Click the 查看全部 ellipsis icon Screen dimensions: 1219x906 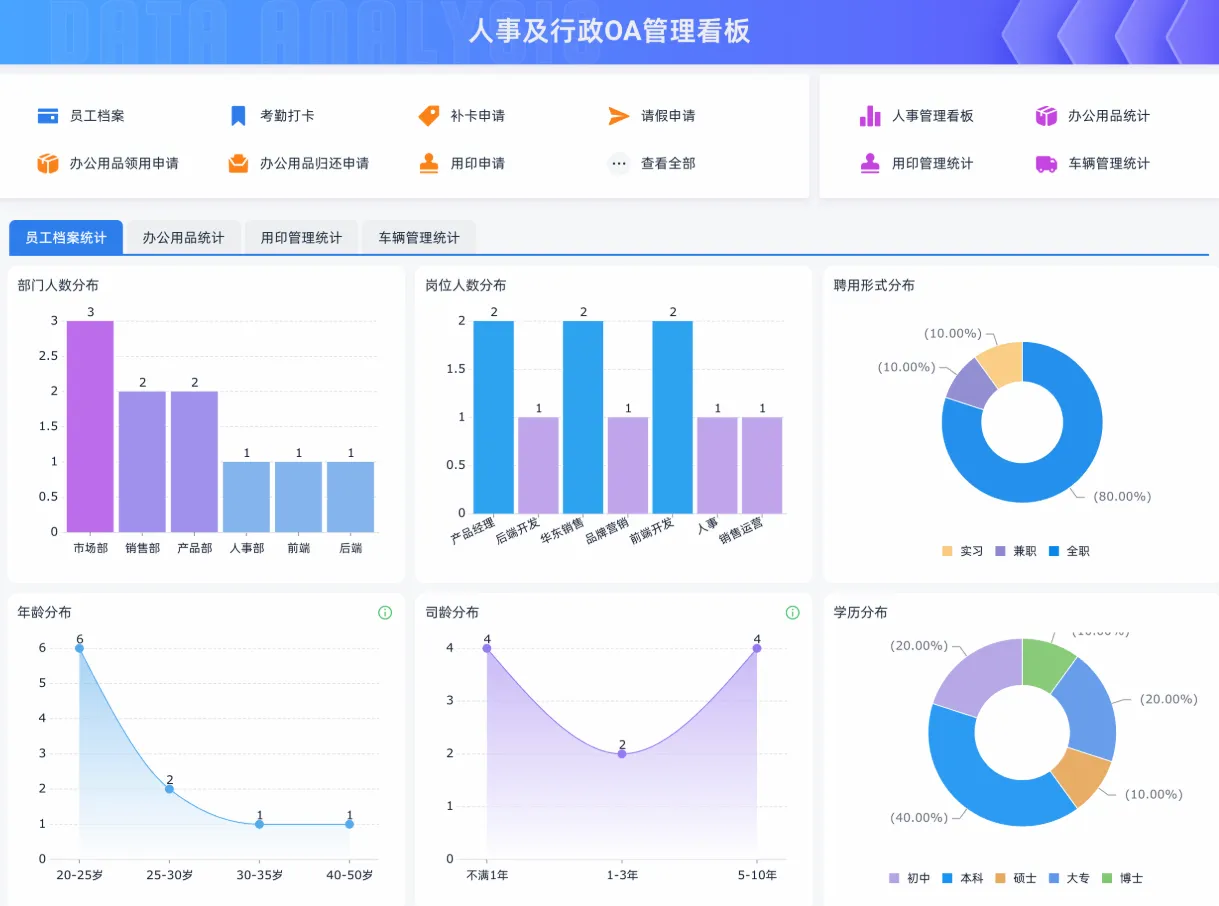pyautogui.click(x=619, y=163)
